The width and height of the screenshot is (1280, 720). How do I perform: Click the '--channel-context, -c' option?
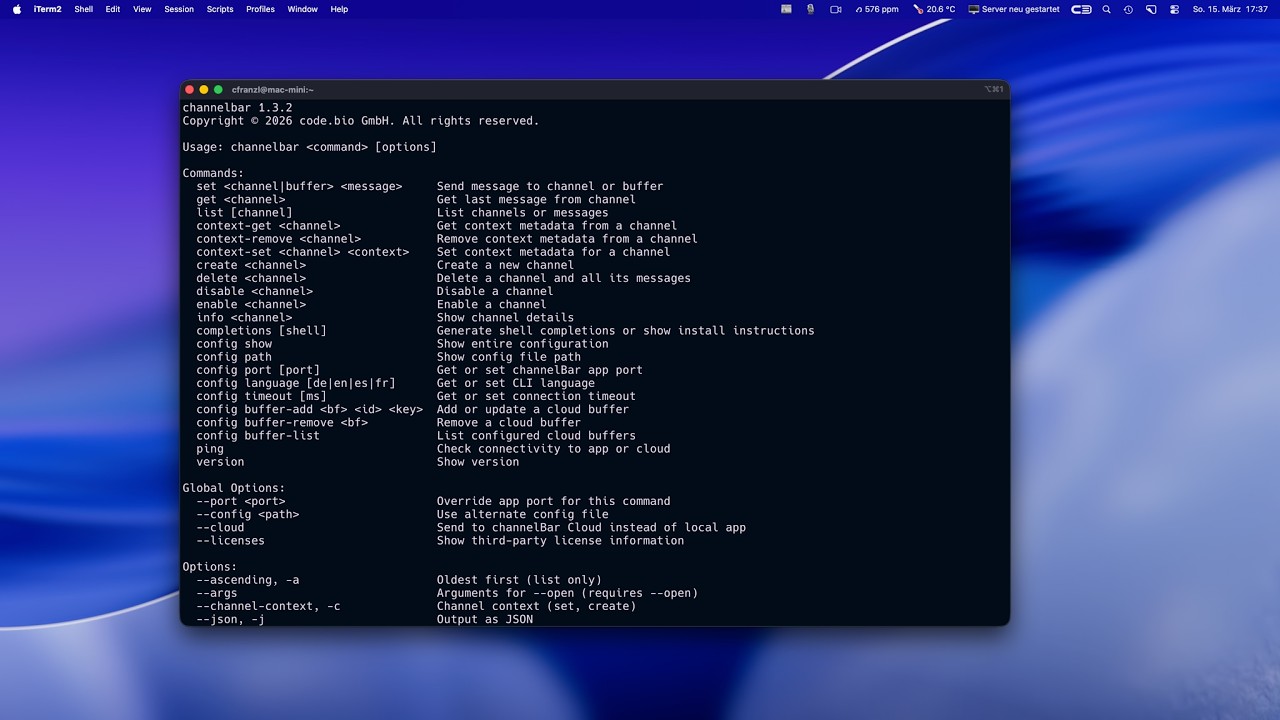point(268,606)
